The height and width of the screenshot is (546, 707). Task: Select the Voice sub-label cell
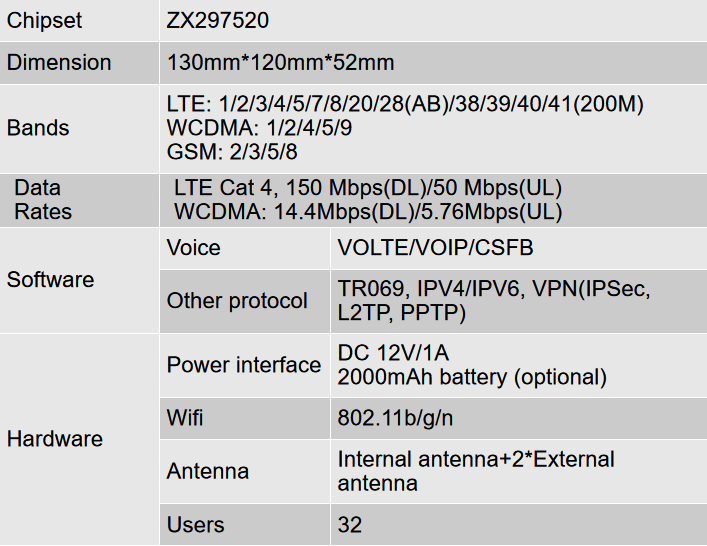pos(245,248)
